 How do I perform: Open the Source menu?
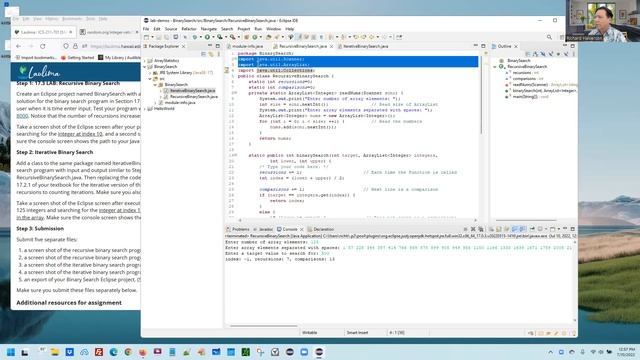point(171,29)
